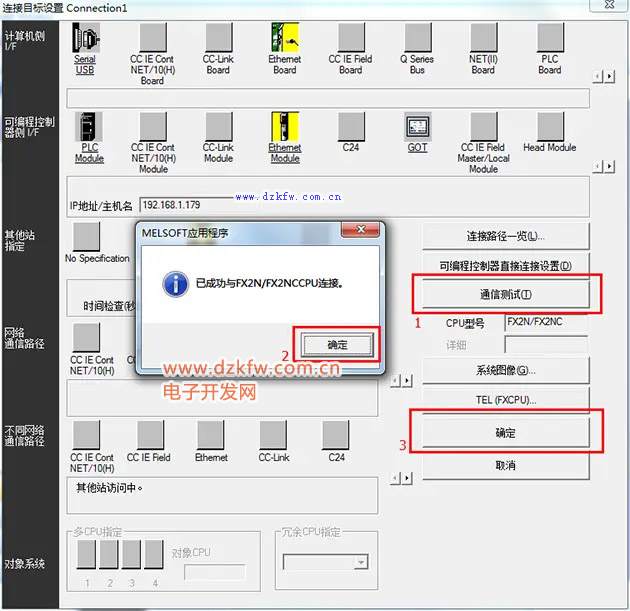
Task: Select CC IE Field Master/Local Module icon
Action: pos(483,126)
